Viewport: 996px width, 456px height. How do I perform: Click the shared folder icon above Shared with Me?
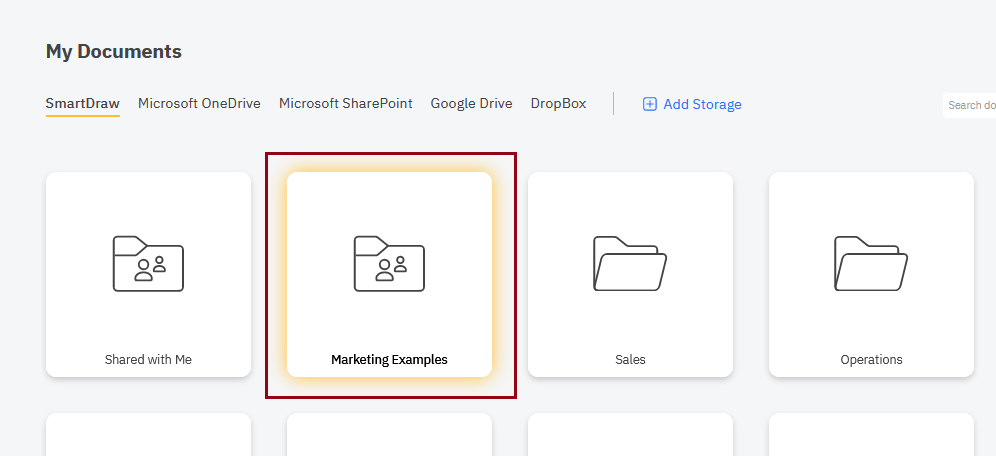click(148, 264)
